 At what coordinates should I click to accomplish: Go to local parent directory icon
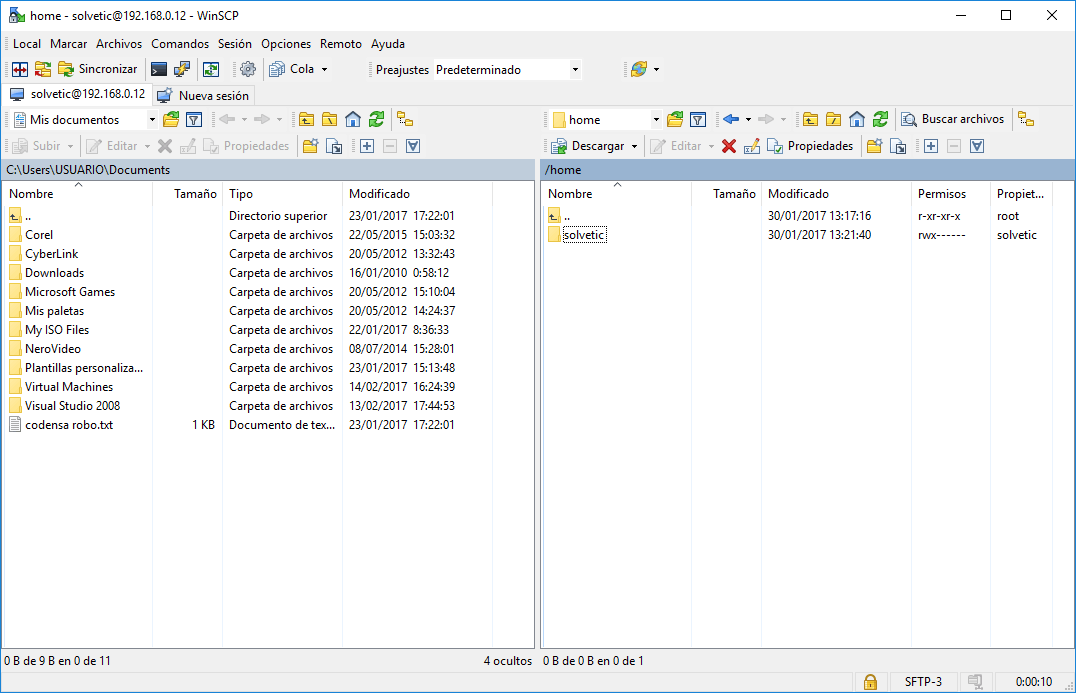pos(306,119)
